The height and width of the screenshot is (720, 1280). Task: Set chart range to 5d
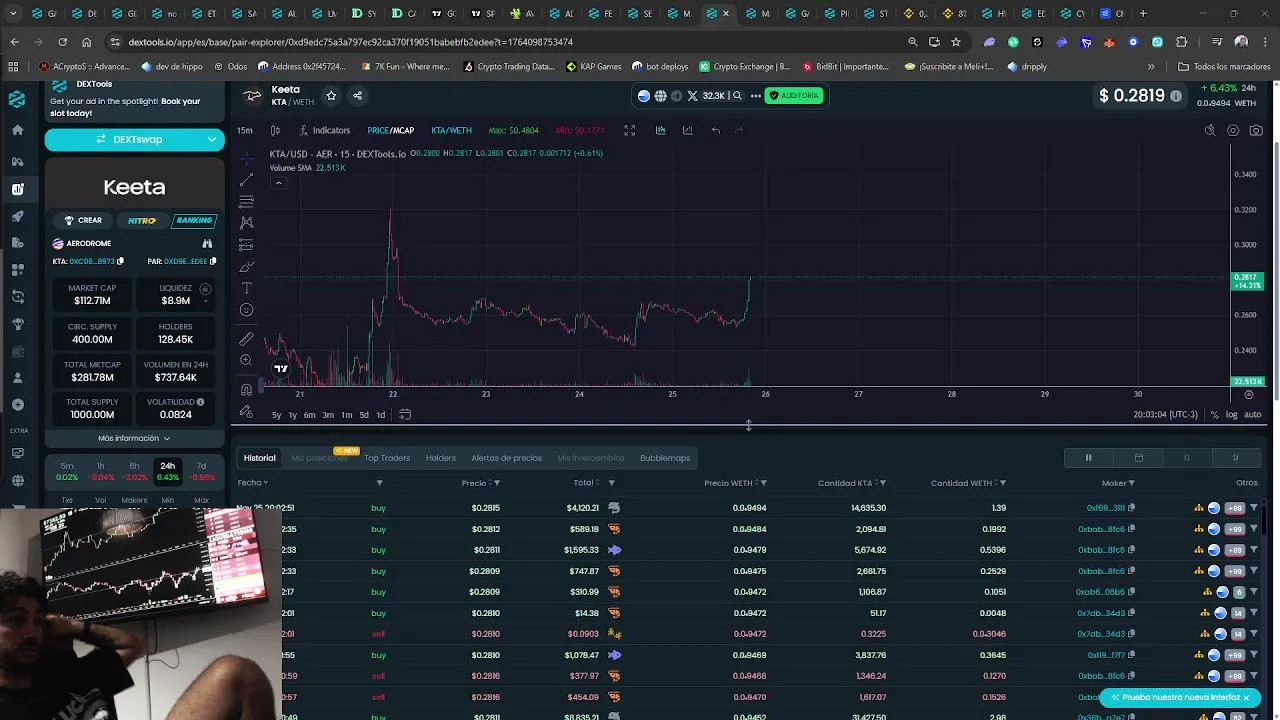click(363, 415)
